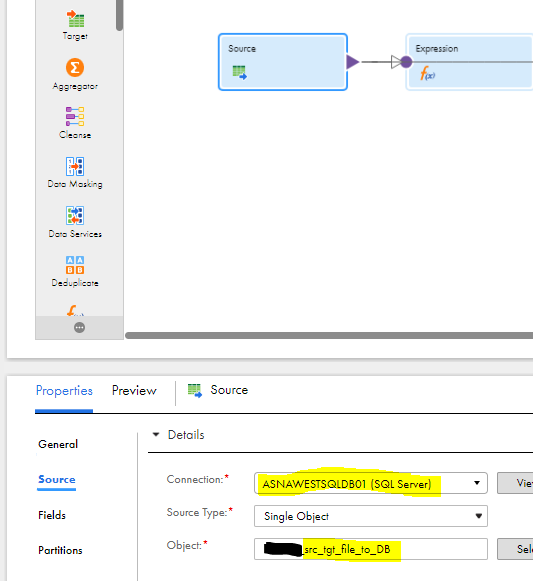Click the palette vertical scrollbar thumb
The width and height of the screenshot is (533, 581).
(x=119, y=15)
